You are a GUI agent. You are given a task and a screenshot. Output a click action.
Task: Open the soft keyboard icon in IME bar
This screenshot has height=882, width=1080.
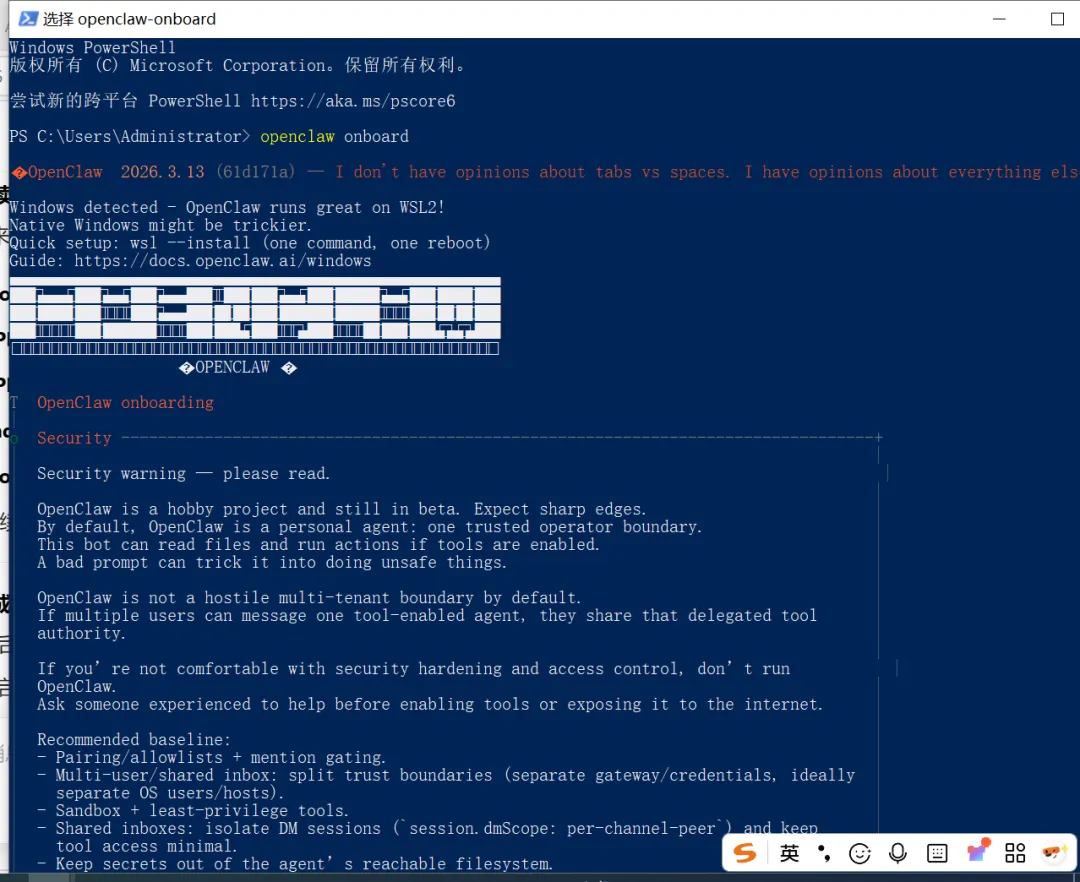coord(937,854)
